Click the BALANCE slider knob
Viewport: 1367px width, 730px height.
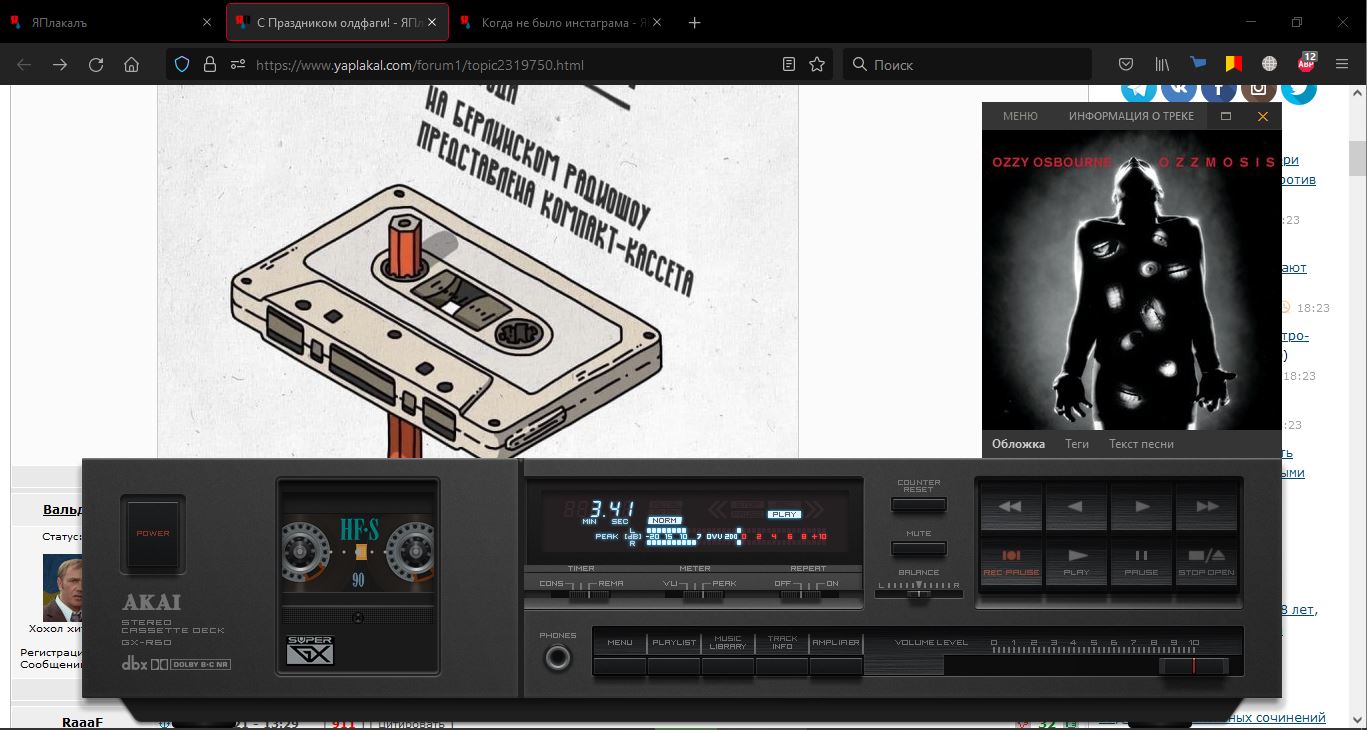(919, 593)
